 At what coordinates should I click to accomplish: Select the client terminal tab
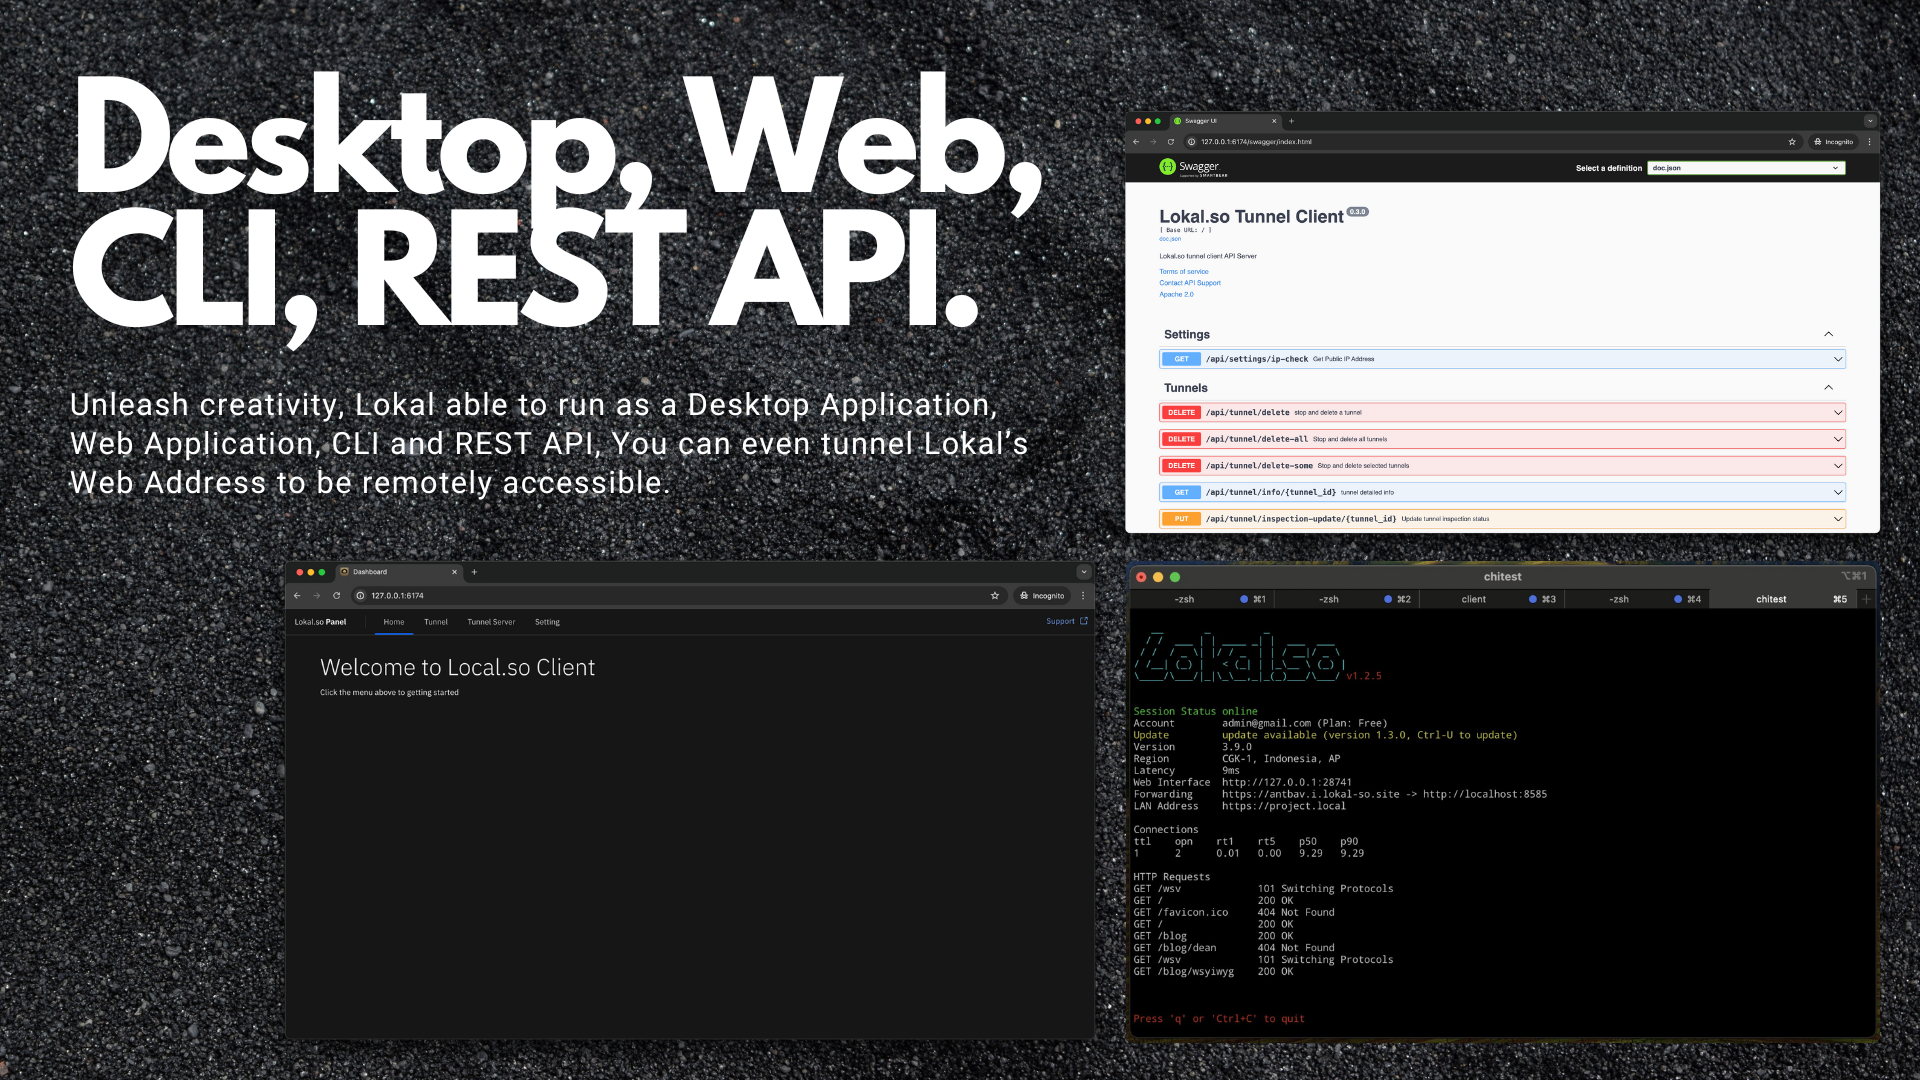tap(1473, 600)
